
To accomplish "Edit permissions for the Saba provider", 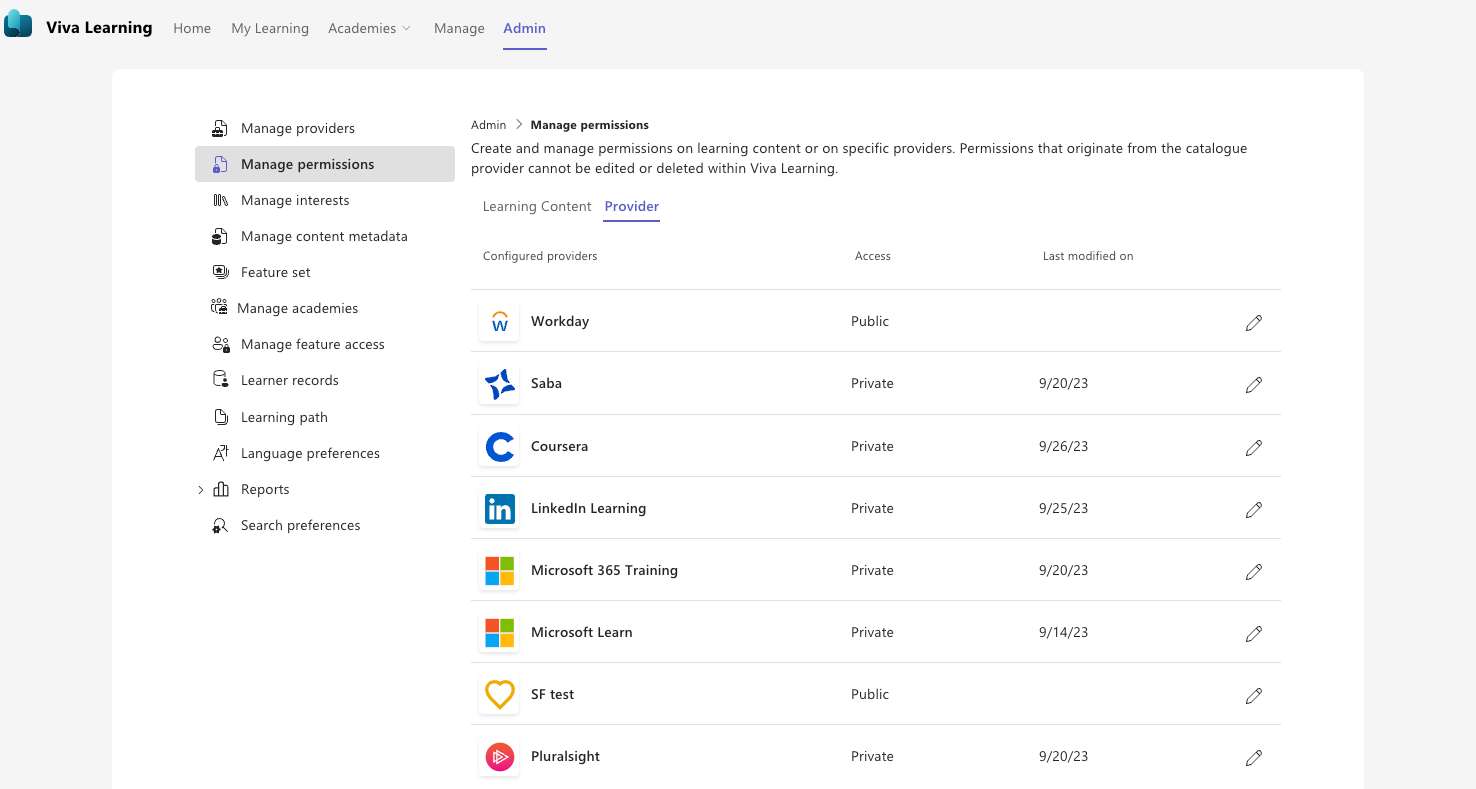I will tap(1254, 384).
